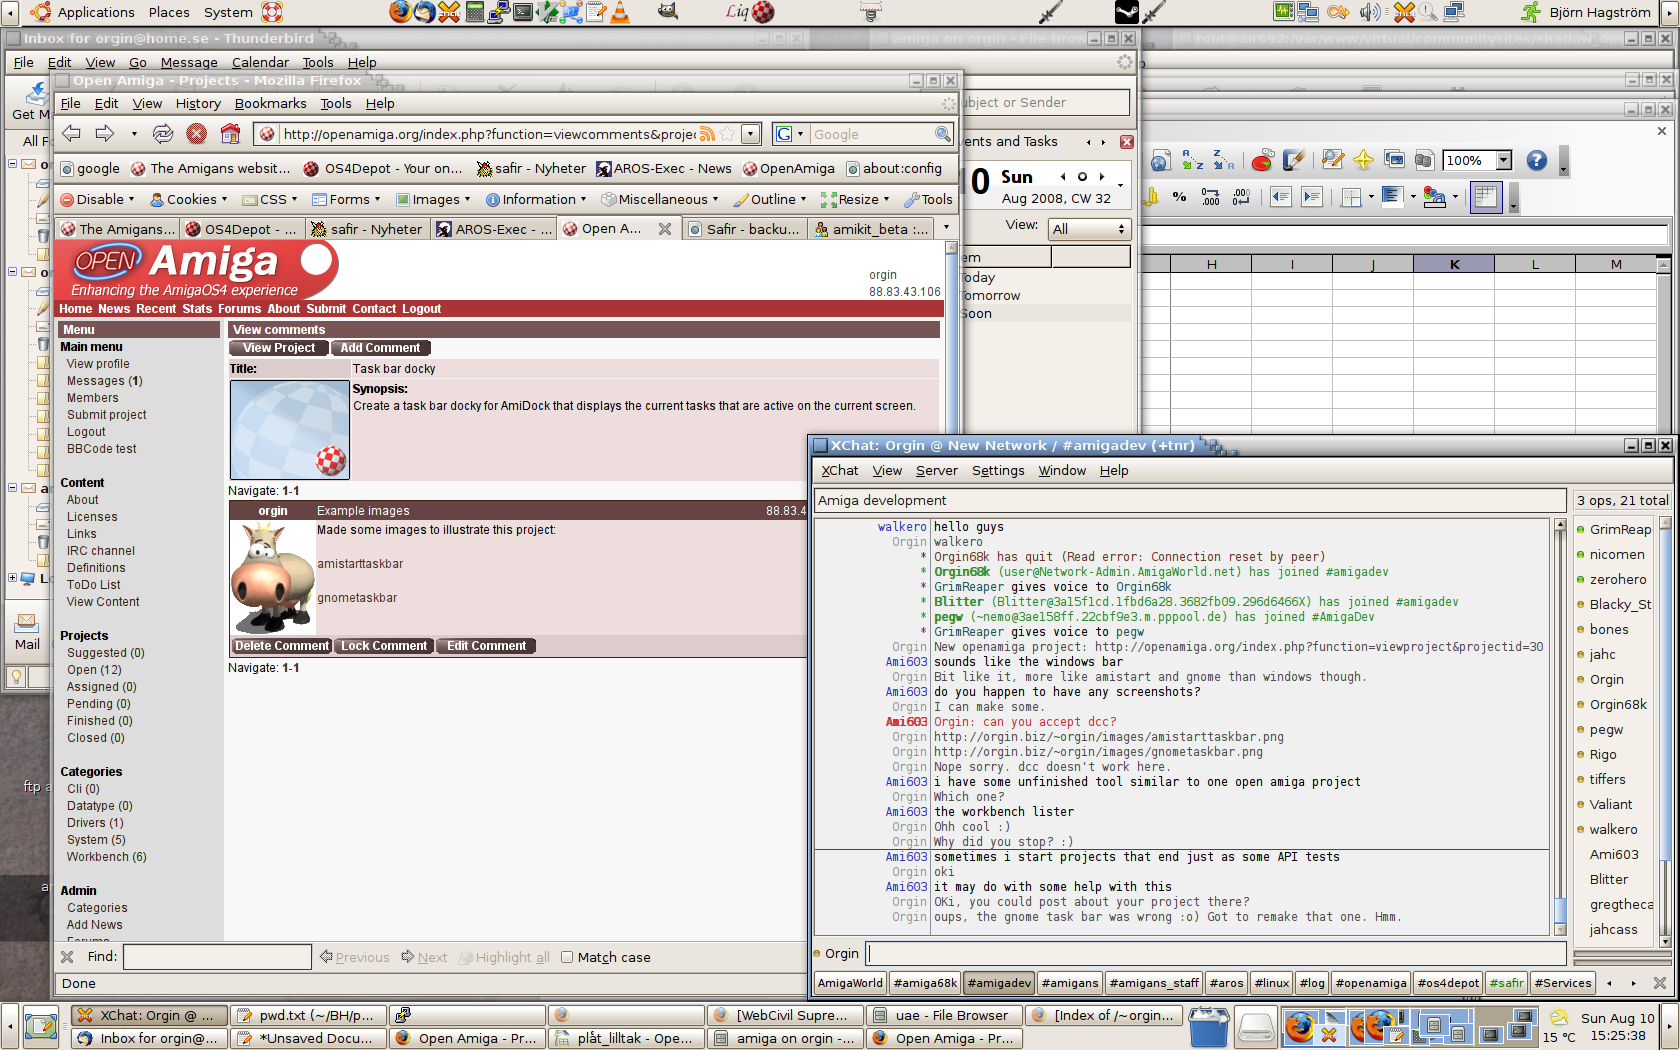Viewport: 1680px width, 1050px height.
Task: Toggle the Match case checkbox
Action: click(567, 957)
